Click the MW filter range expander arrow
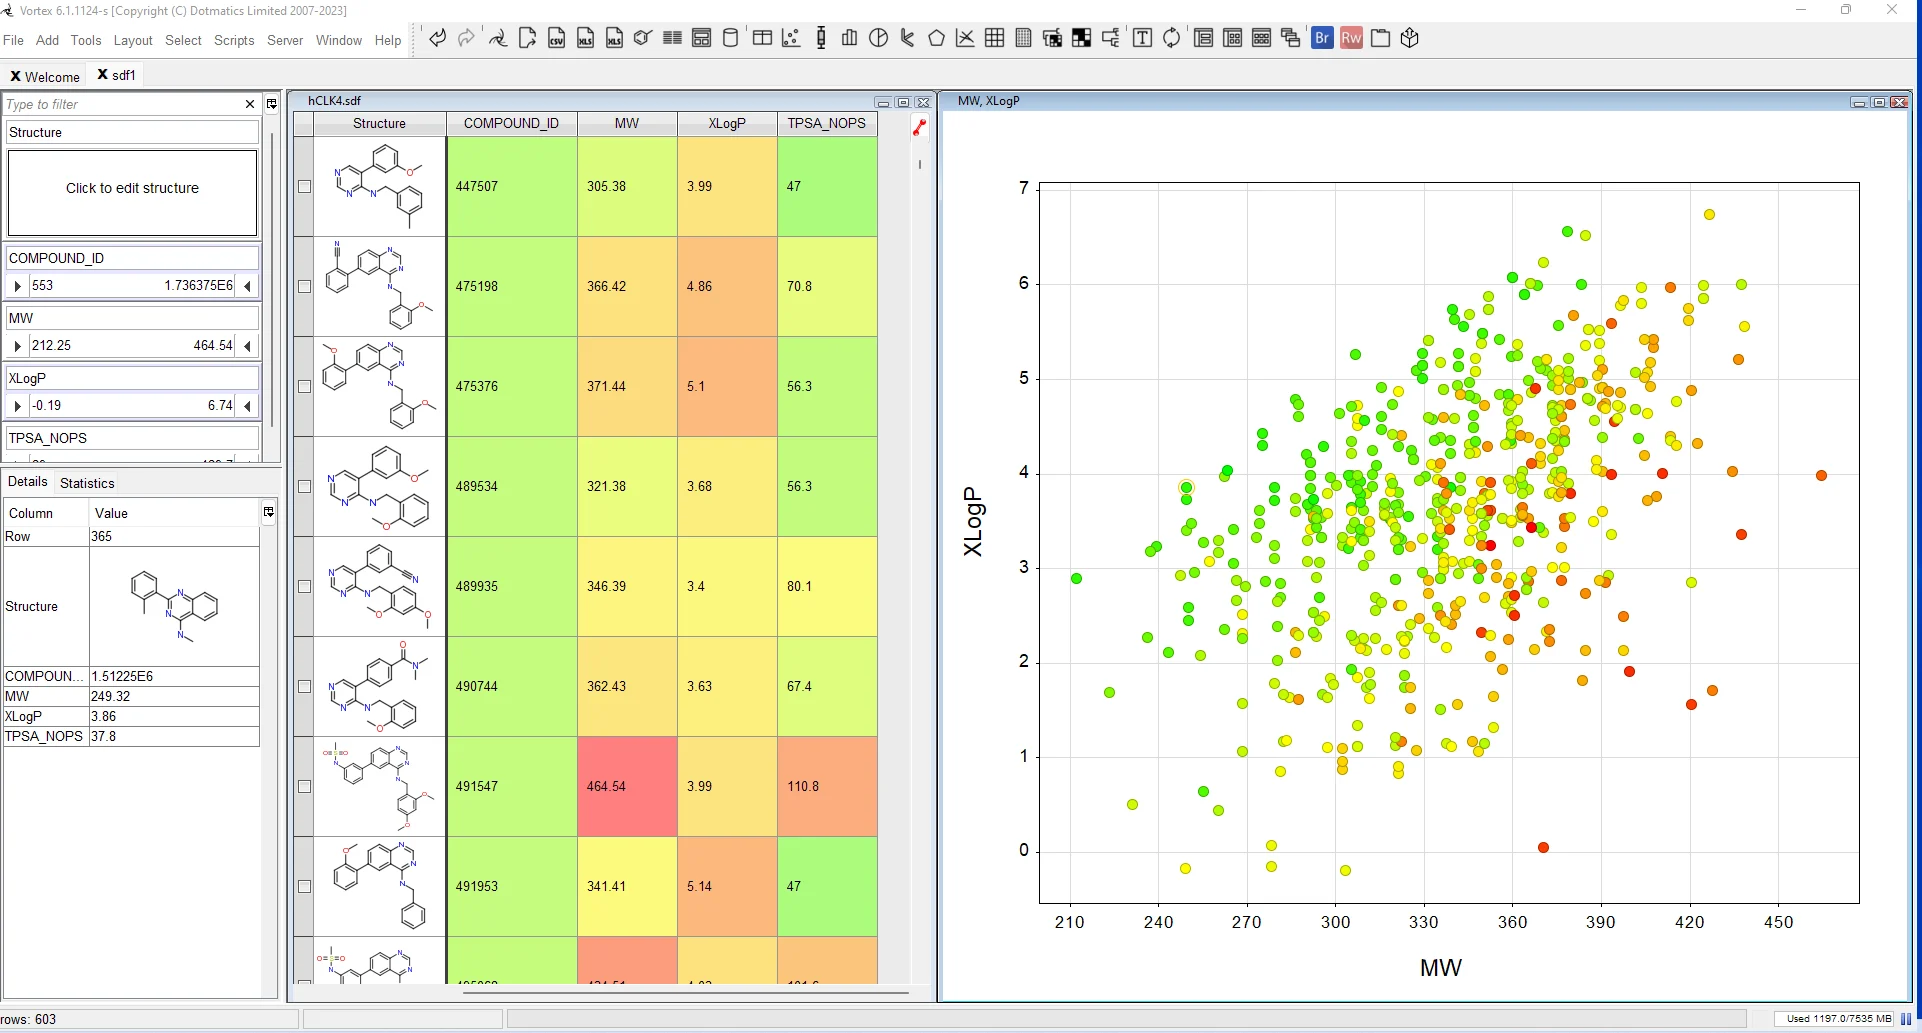The image size is (1922, 1033). pos(17,345)
